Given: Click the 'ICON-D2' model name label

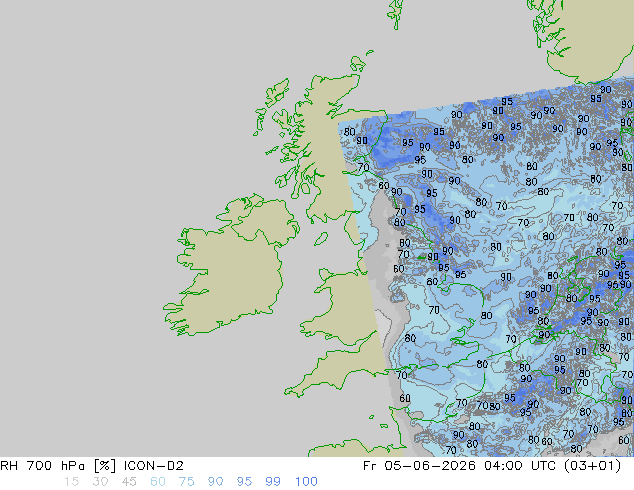Looking at the screenshot, I should point(154,466).
